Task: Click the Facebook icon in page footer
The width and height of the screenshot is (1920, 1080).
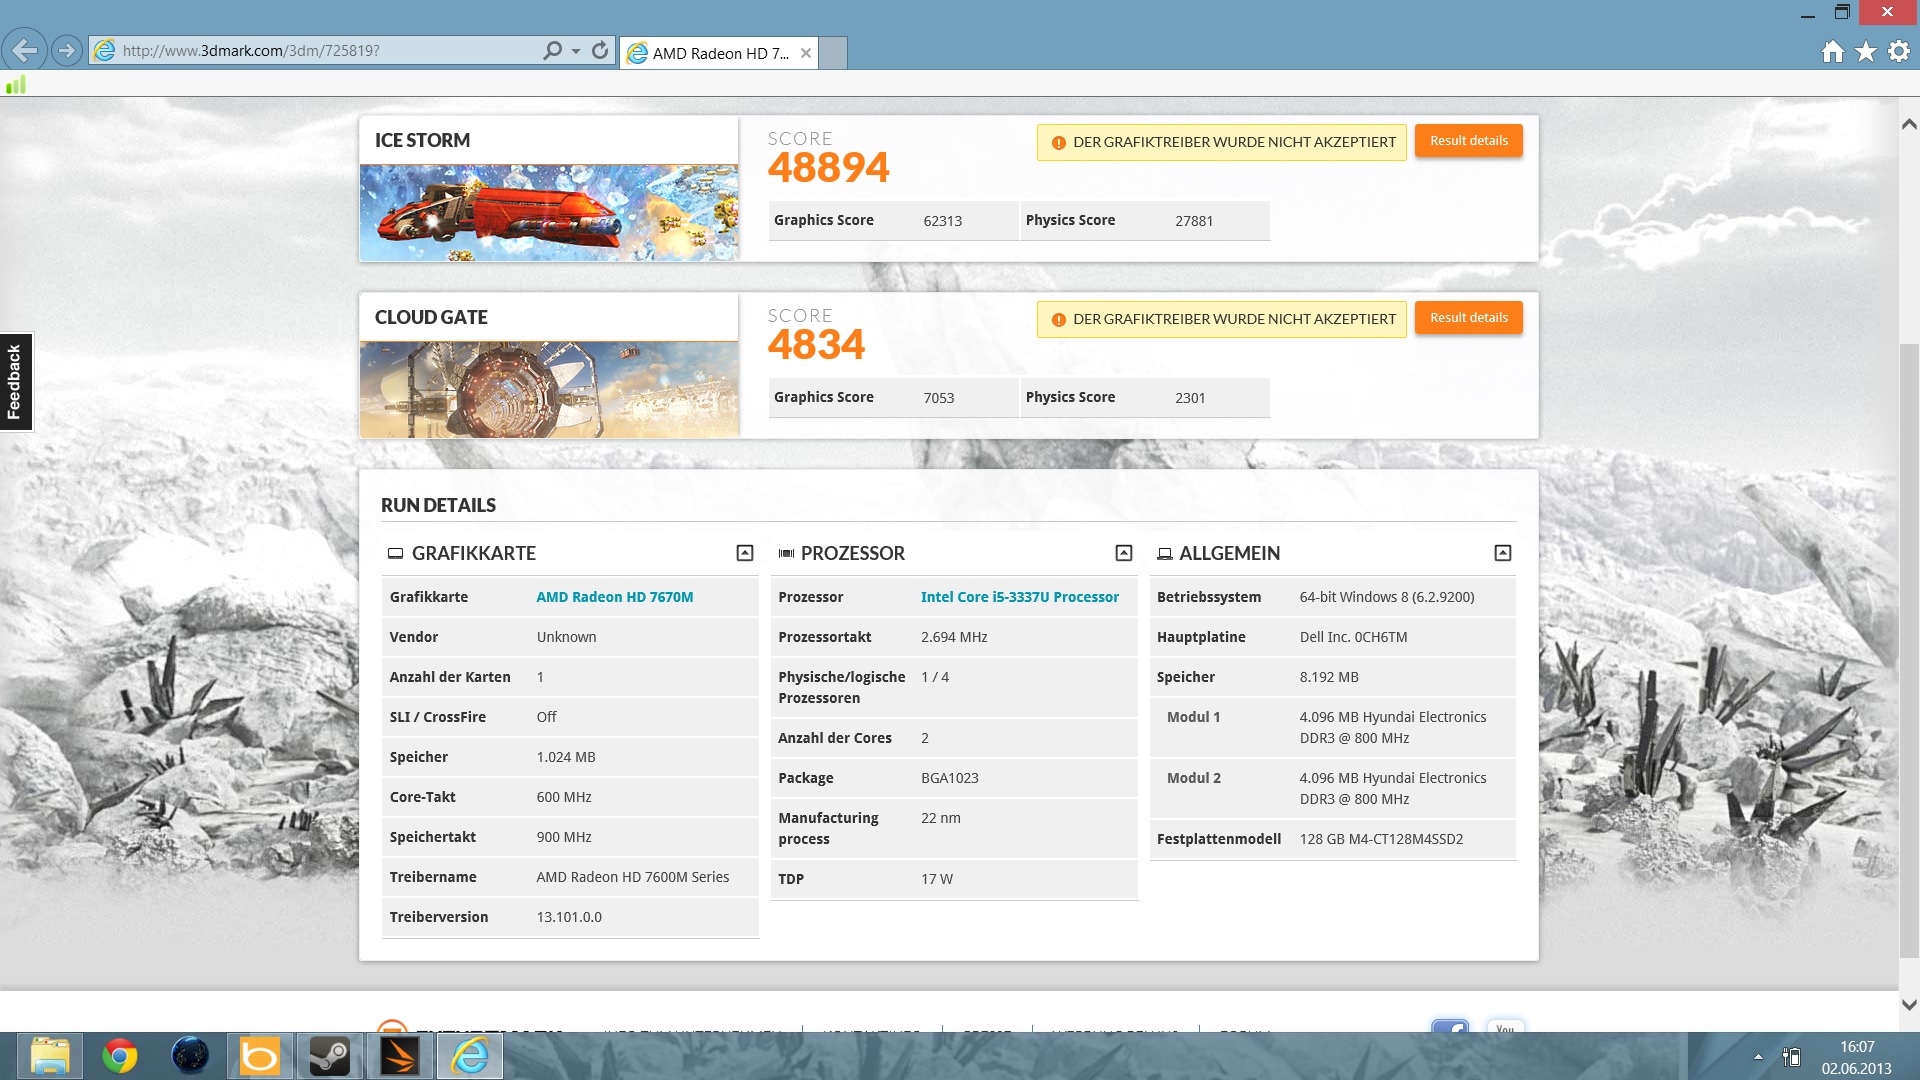Action: click(x=1450, y=1026)
